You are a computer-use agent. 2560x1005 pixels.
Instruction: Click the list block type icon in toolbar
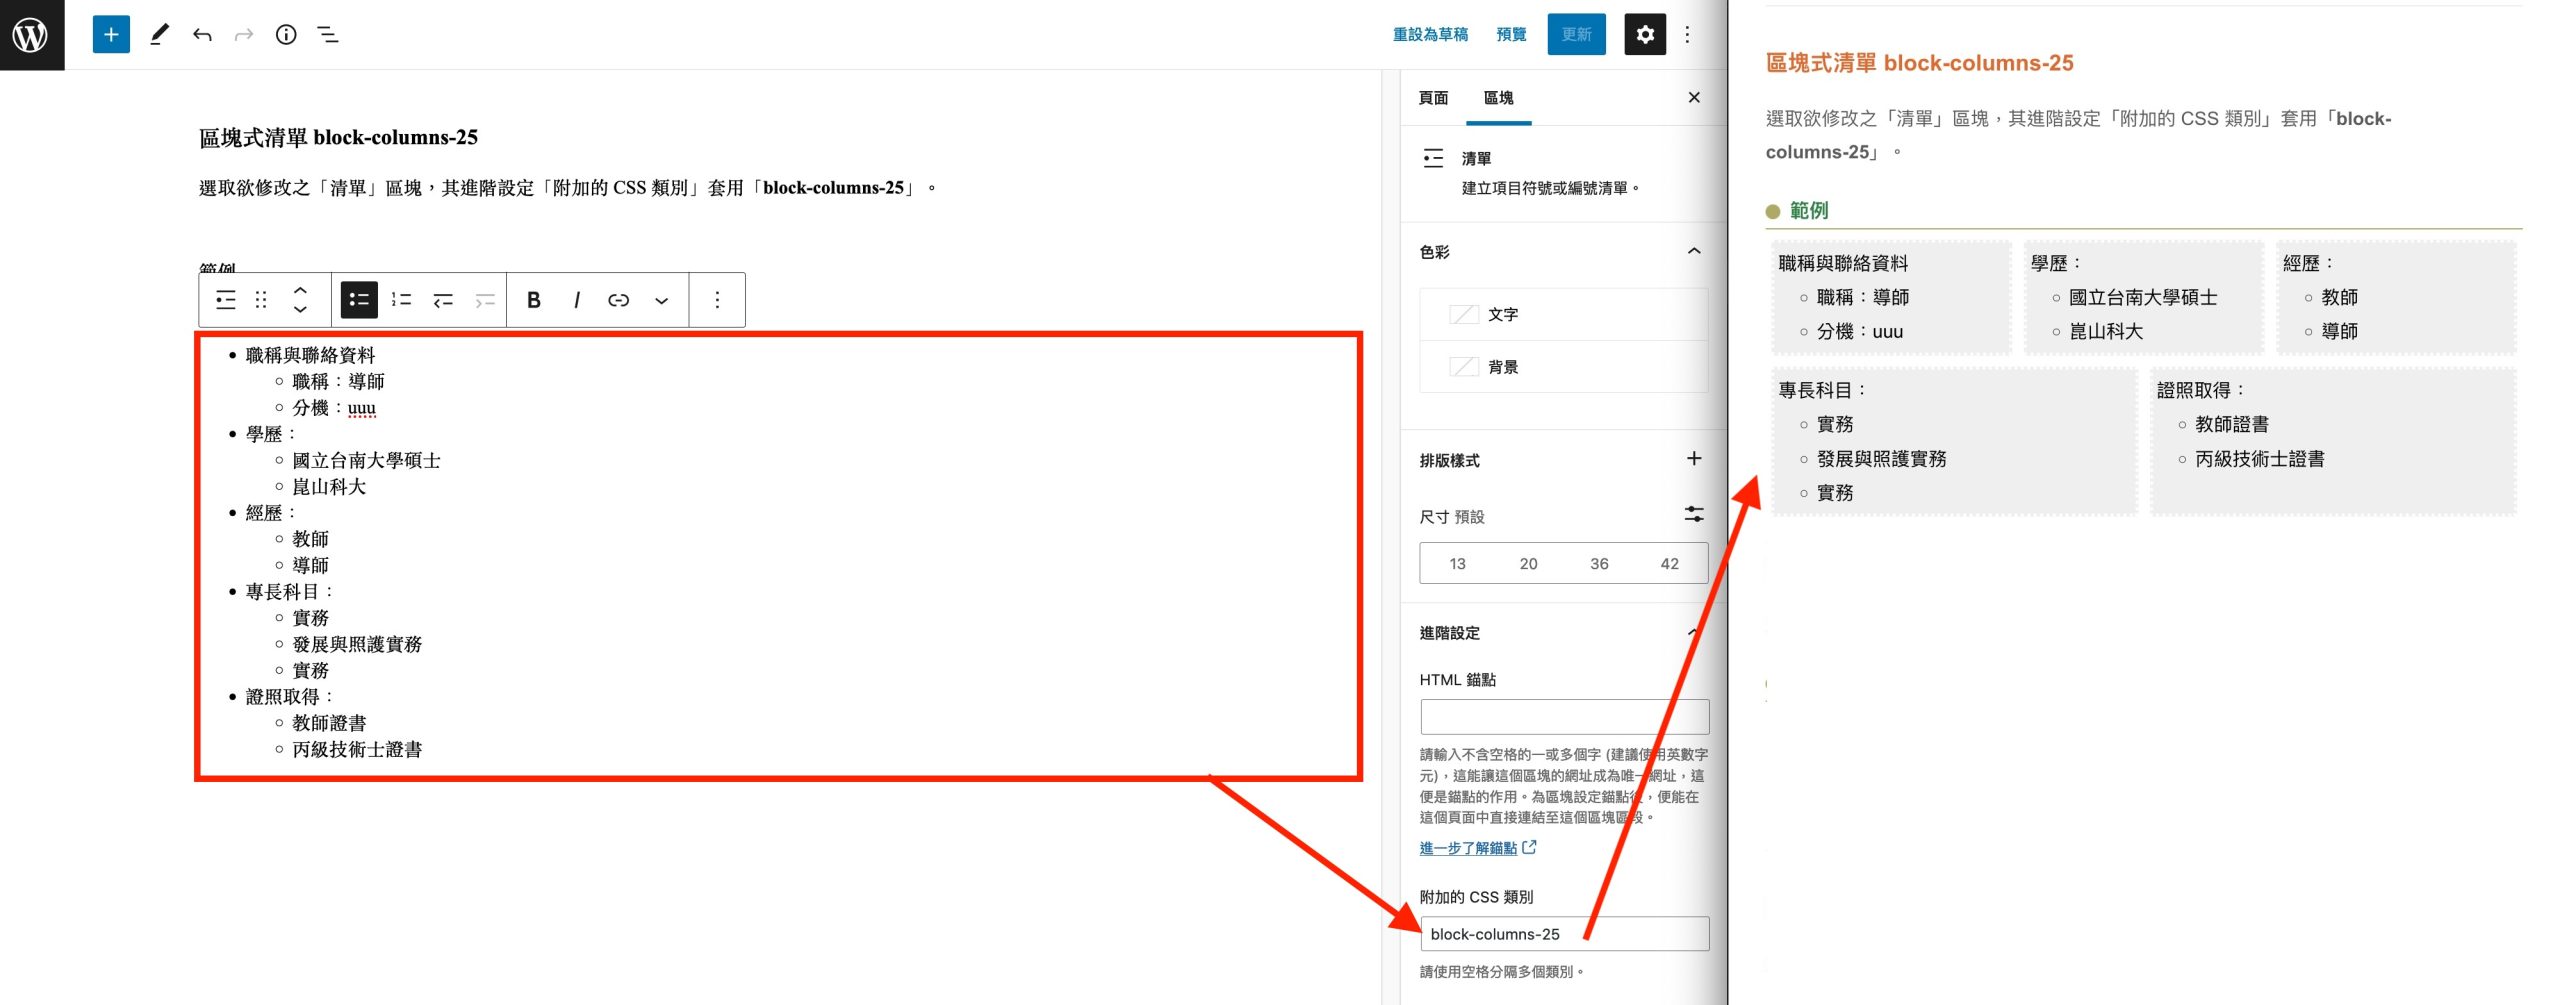point(226,300)
